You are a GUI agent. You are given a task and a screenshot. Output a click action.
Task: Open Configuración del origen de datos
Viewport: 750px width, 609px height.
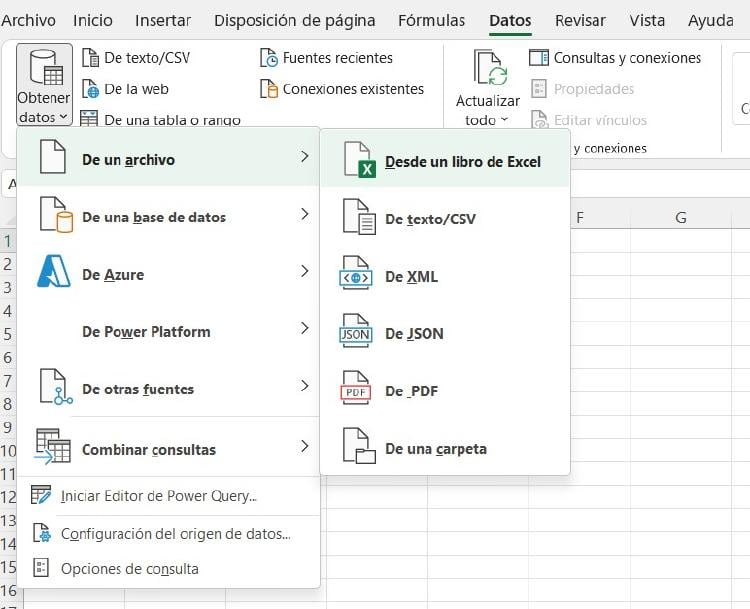click(168, 533)
